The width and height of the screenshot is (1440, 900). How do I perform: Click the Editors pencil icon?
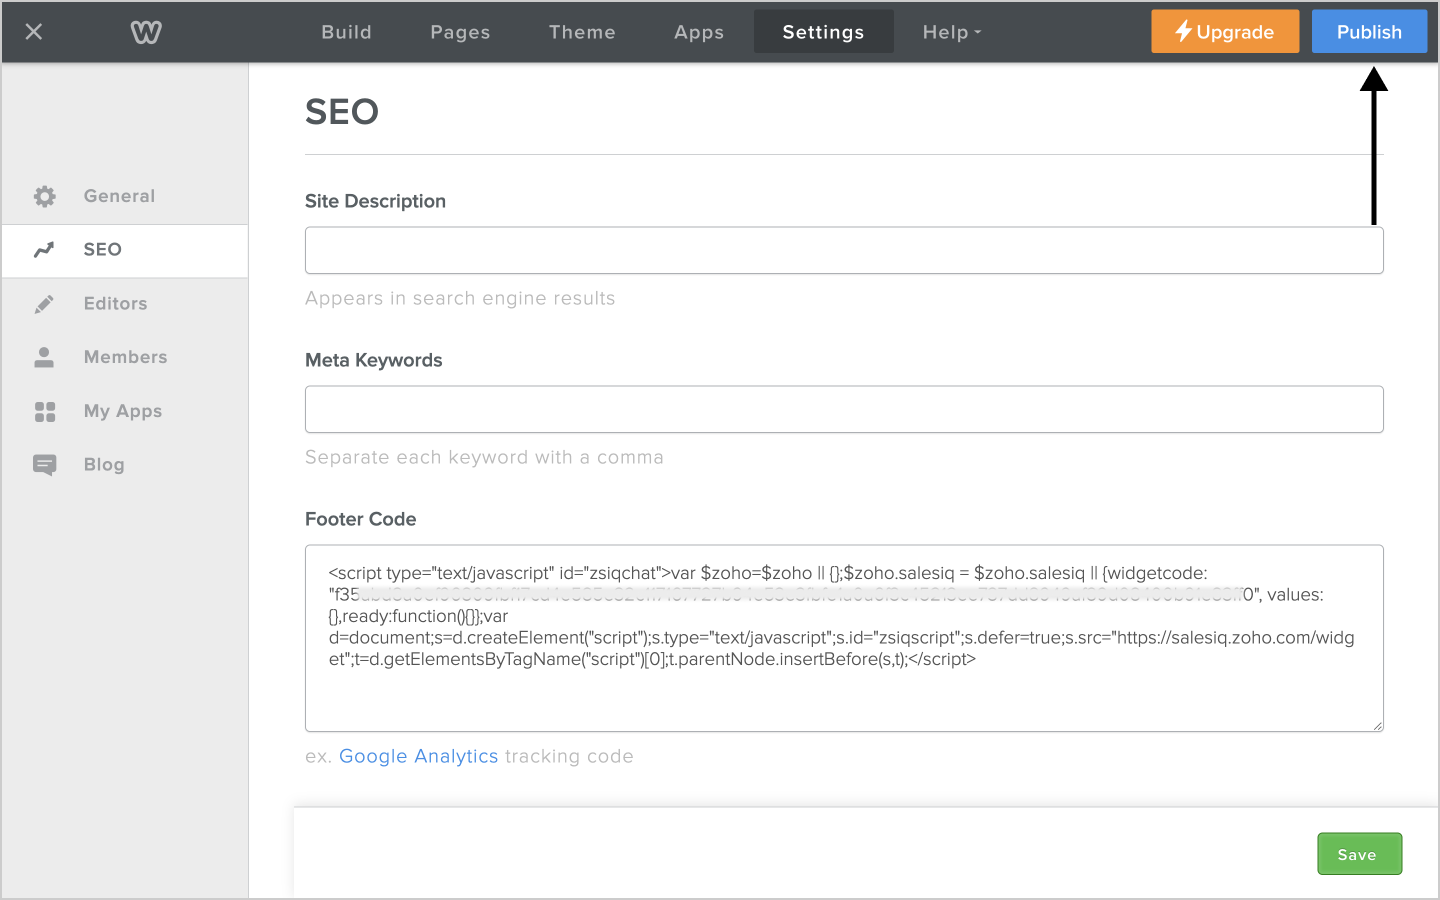(45, 304)
